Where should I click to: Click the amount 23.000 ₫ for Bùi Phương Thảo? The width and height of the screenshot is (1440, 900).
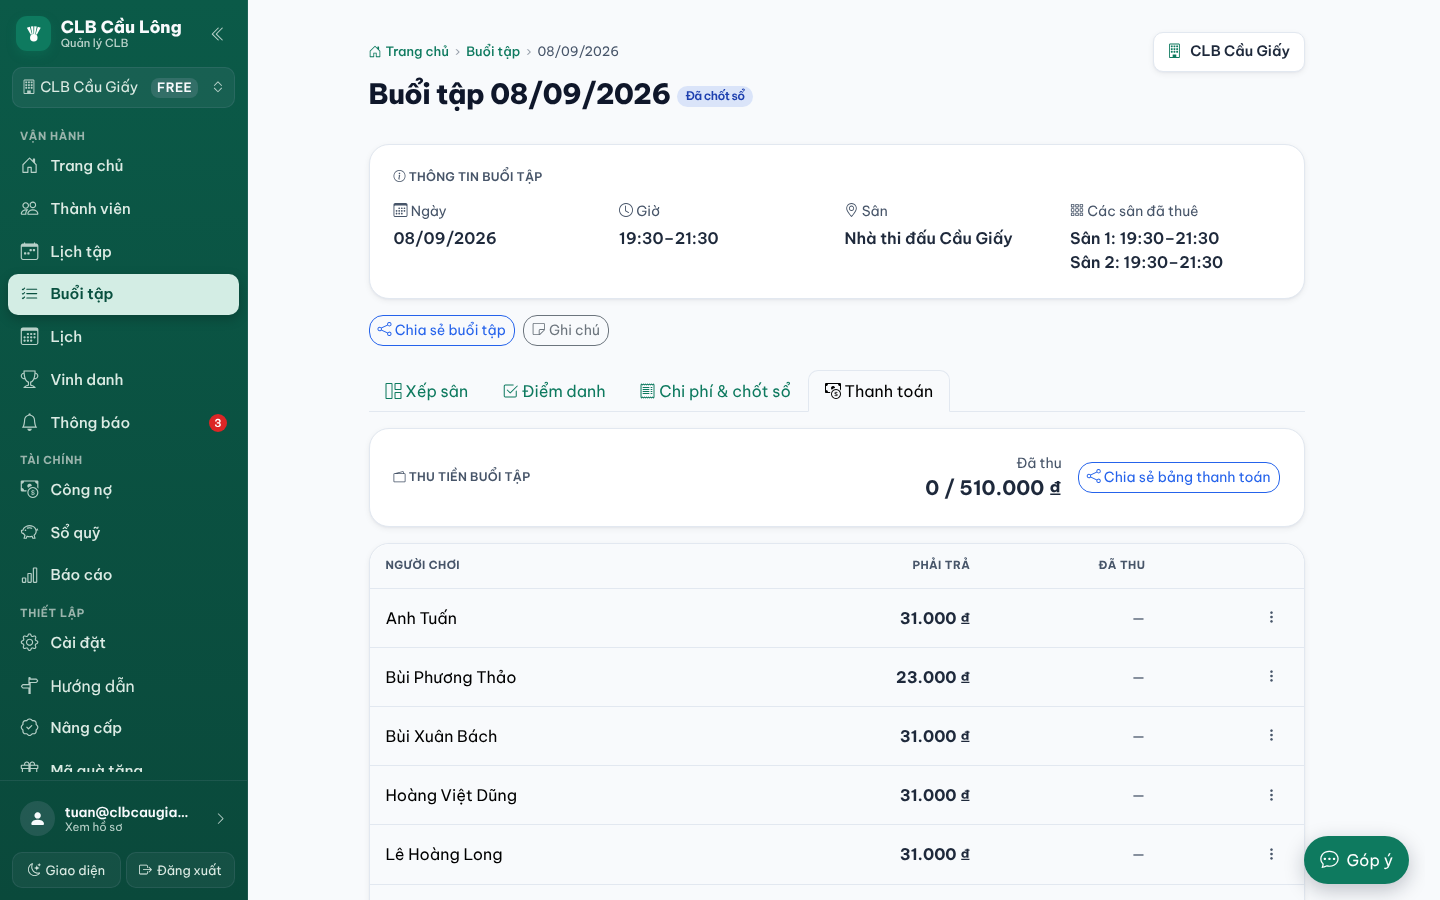coord(933,677)
